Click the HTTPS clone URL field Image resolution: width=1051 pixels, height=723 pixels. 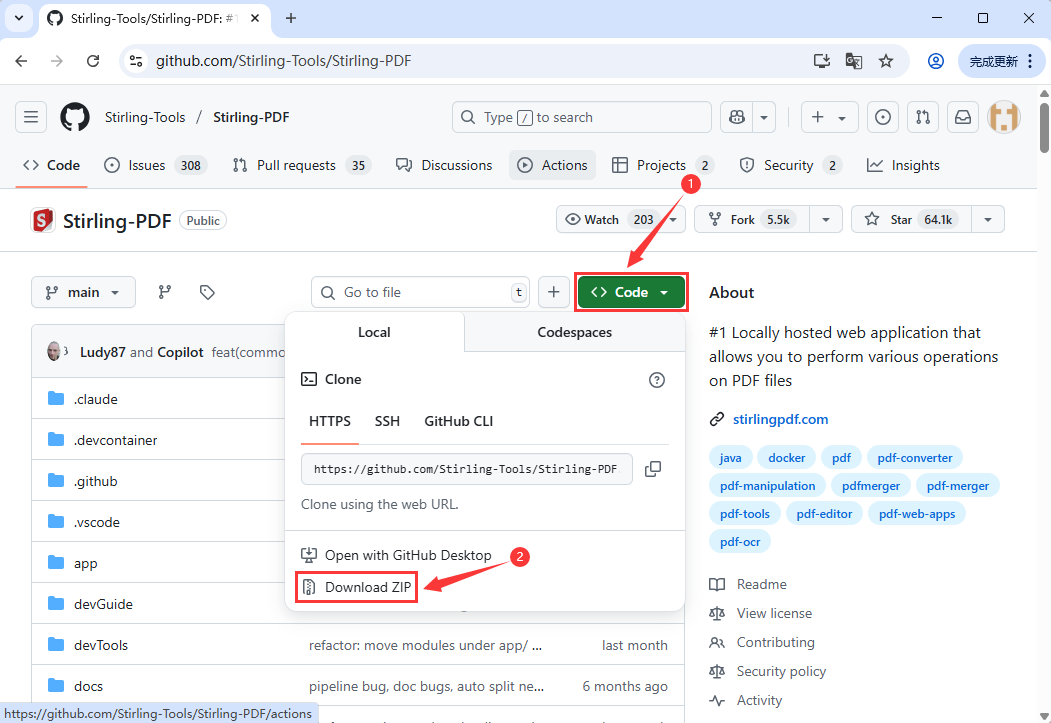467,469
